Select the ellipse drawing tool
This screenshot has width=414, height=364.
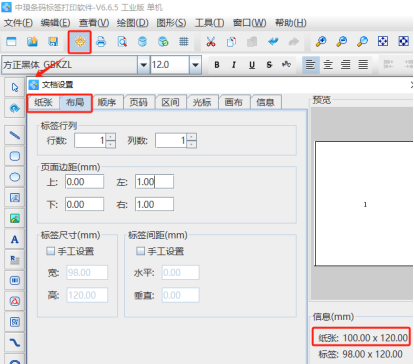[x=15, y=177]
